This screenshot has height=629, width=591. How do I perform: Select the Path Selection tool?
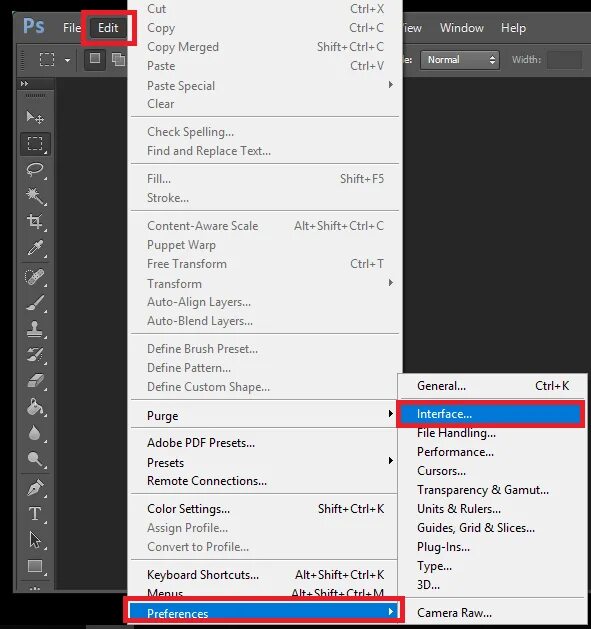pyautogui.click(x=35, y=540)
